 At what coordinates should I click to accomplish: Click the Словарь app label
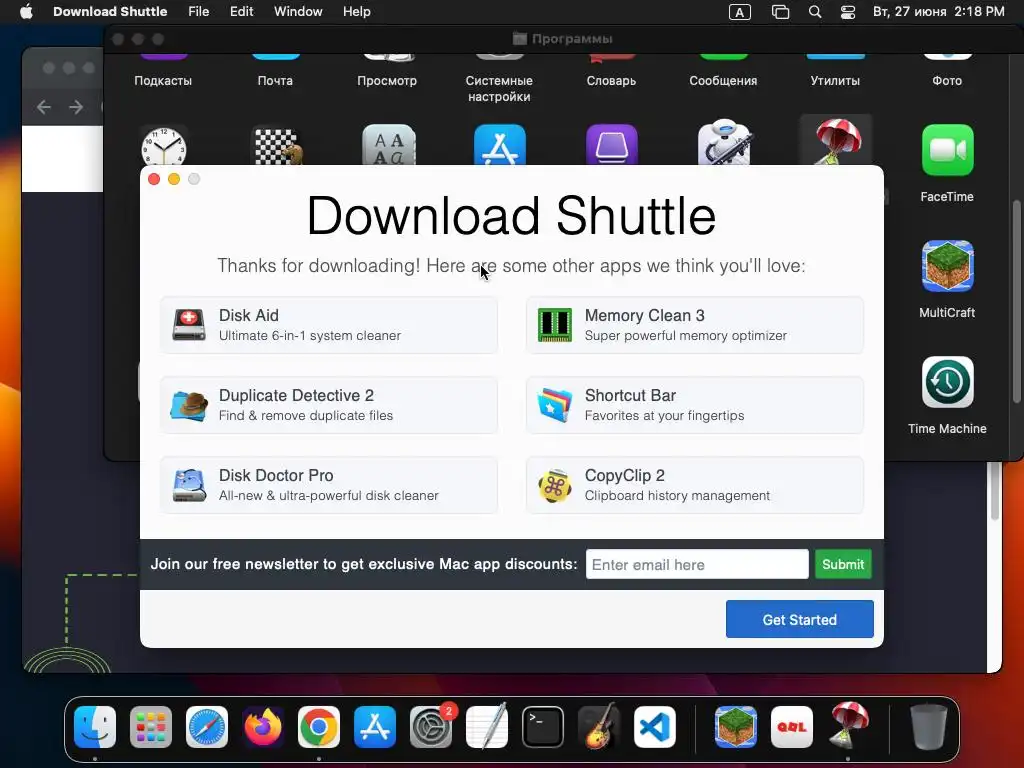coord(611,81)
